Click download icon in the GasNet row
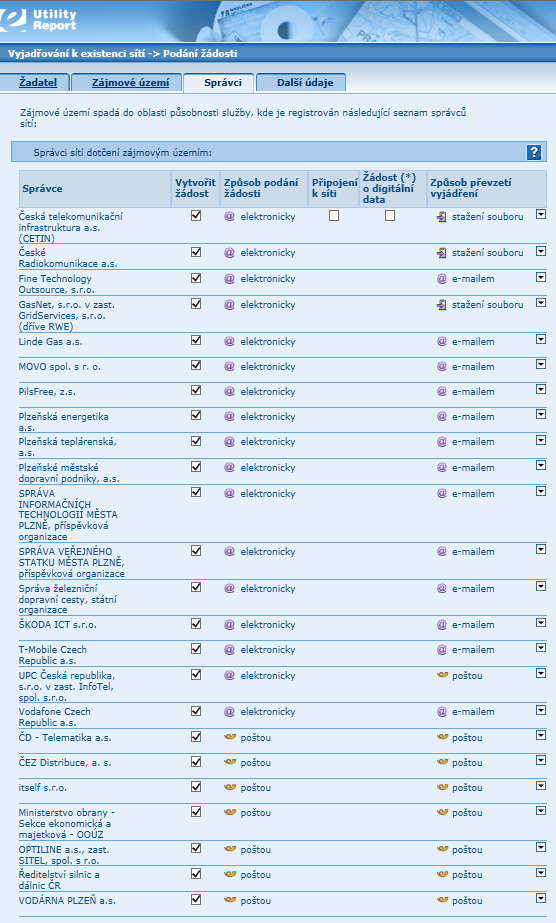This screenshot has height=923, width=556. pyautogui.click(x=441, y=305)
